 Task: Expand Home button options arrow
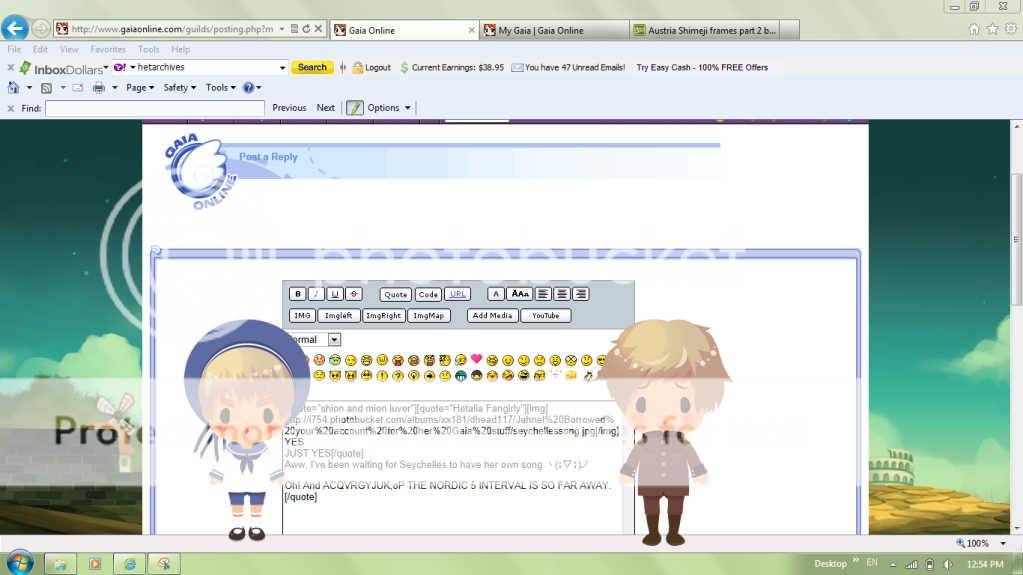point(29,87)
